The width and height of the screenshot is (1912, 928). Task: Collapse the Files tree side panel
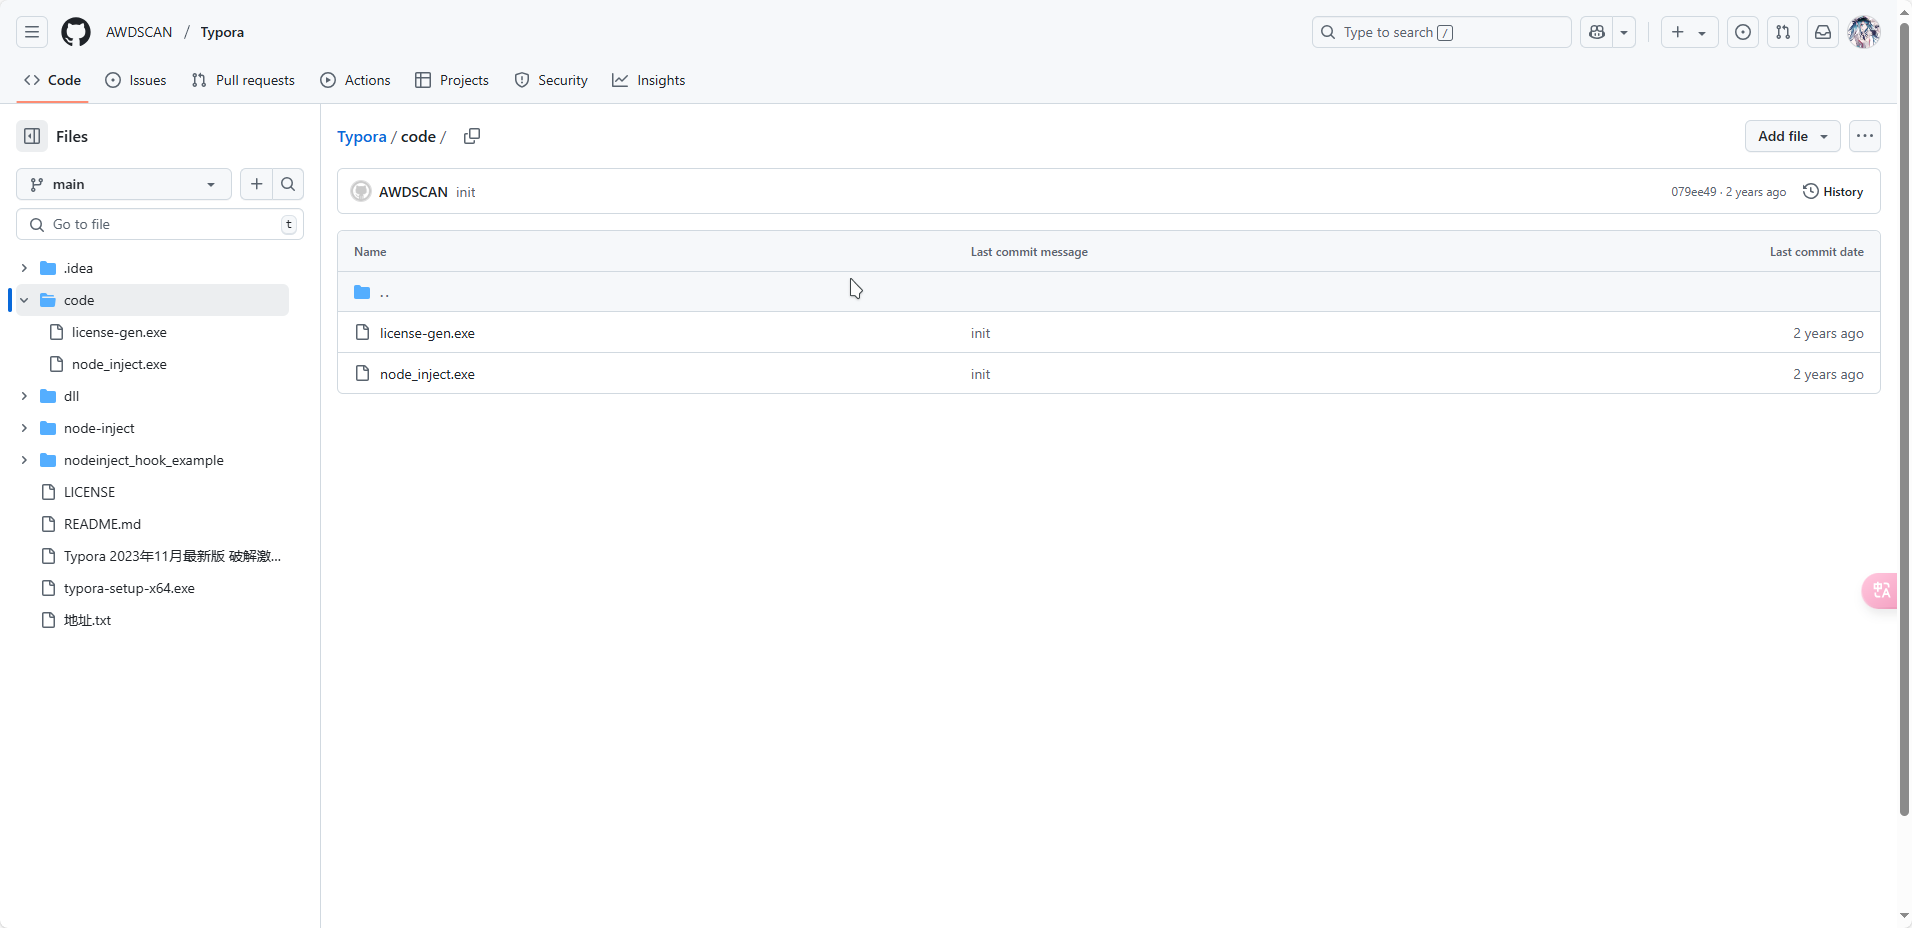pyautogui.click(x=32, y=136)
